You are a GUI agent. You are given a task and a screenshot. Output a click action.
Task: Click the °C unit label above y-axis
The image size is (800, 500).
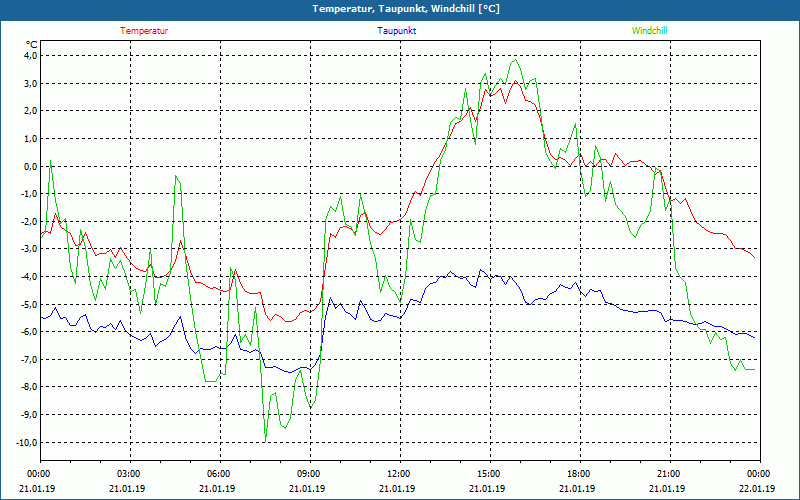tap(31, 44)
